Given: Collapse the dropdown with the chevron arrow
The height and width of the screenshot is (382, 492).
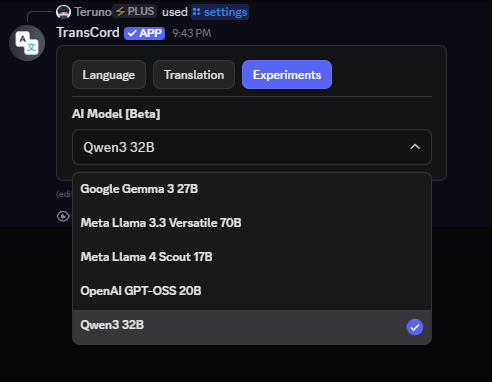Looking at the screenshot, I should 415,147.
